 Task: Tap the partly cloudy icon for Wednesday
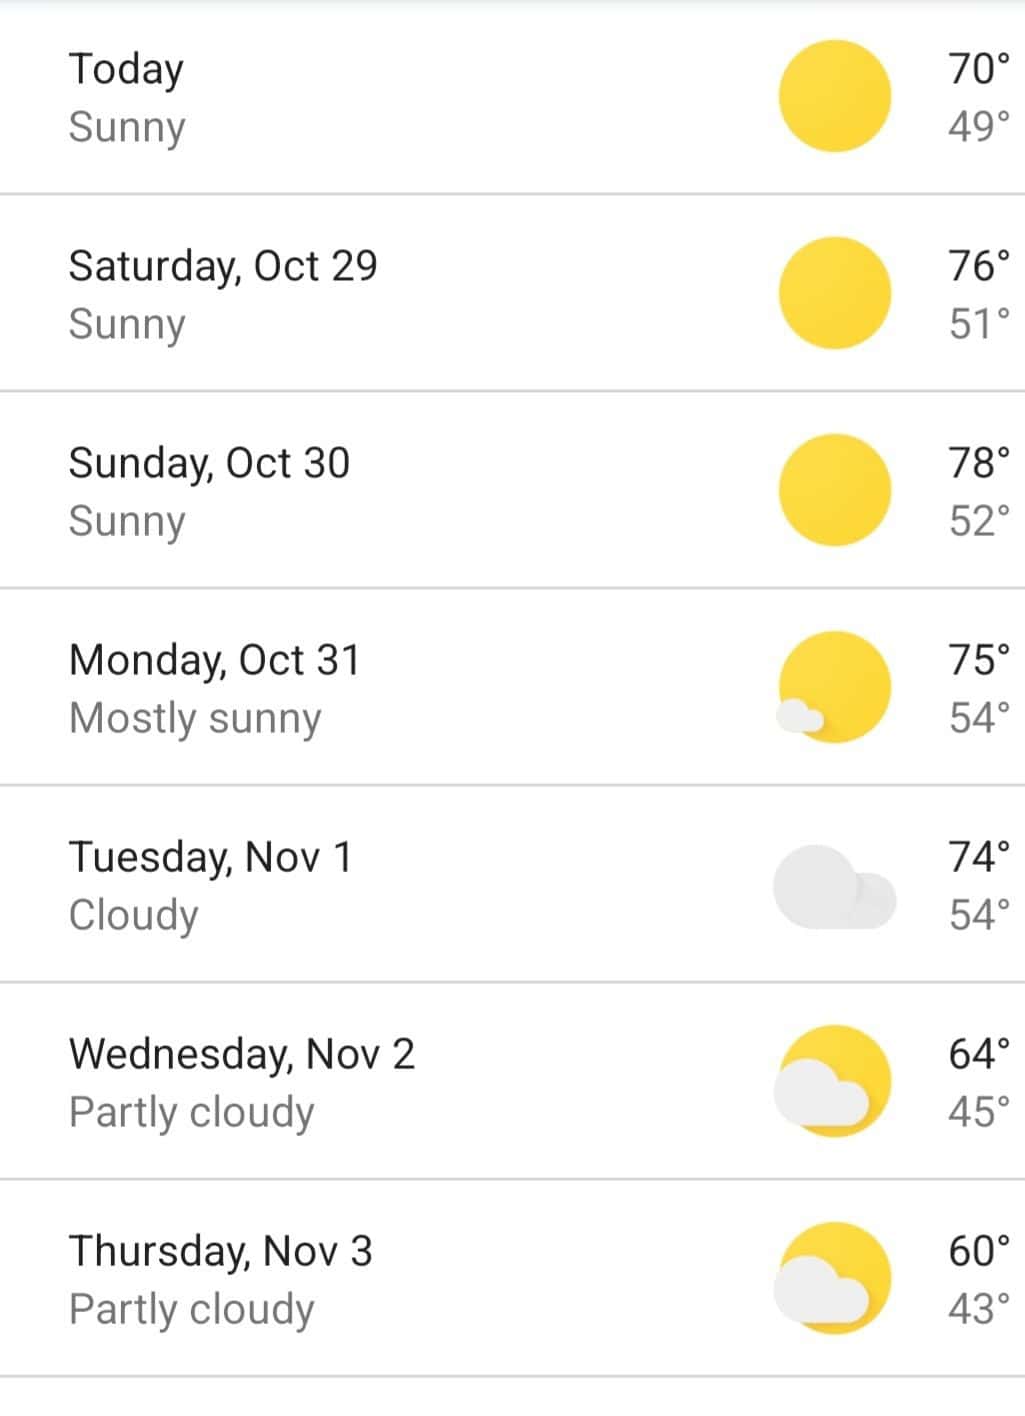pos(832,1081)
